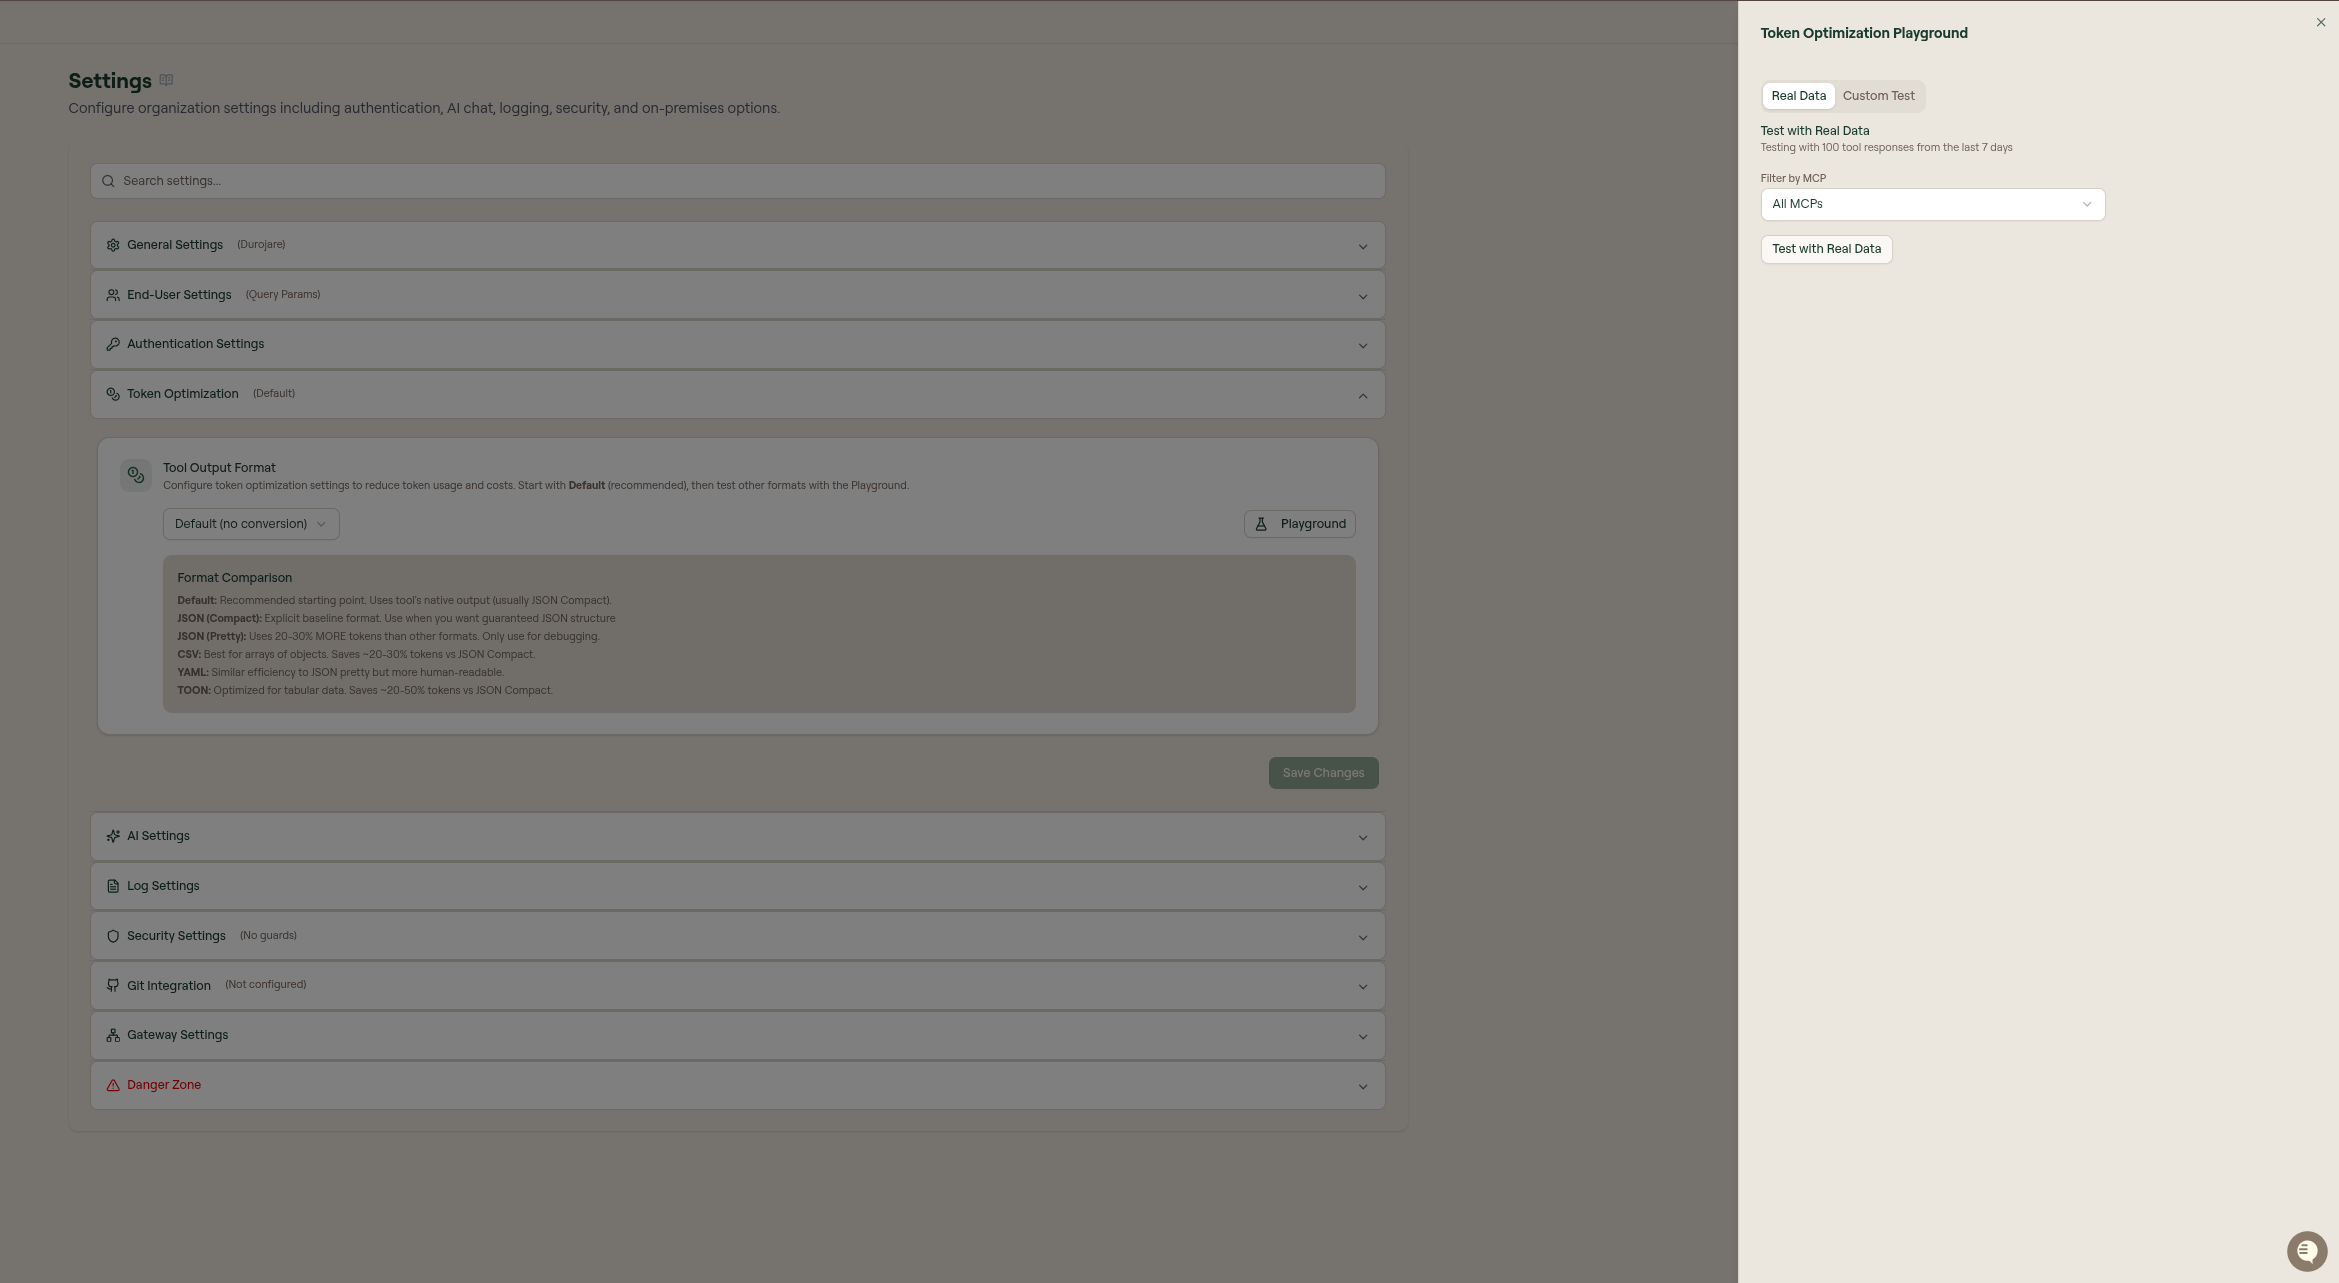2339x1283 pixels.
Task: Click the (Not configured) label text
Action: tap(265, 985)
